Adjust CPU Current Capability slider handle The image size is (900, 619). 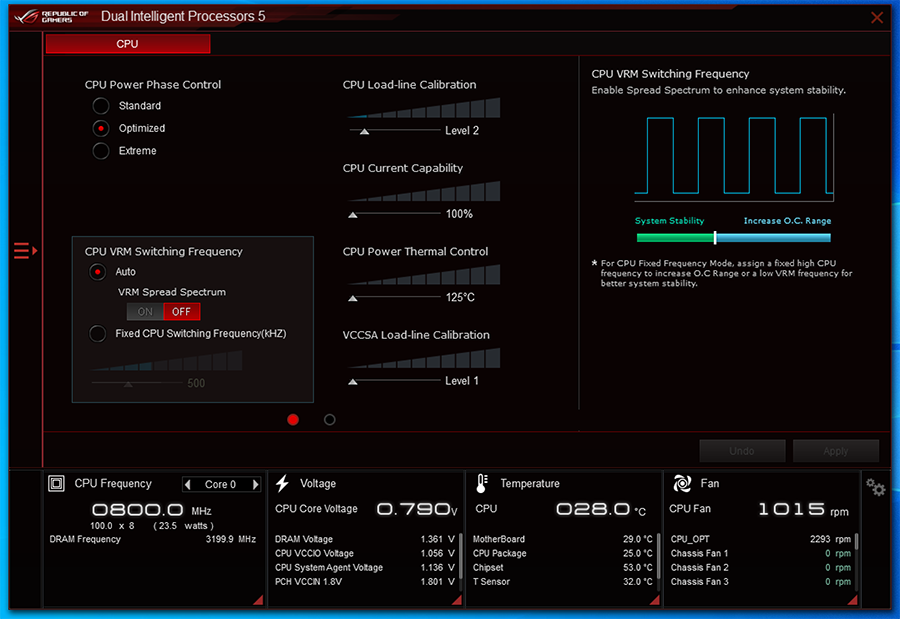click(x=353, y=215)
